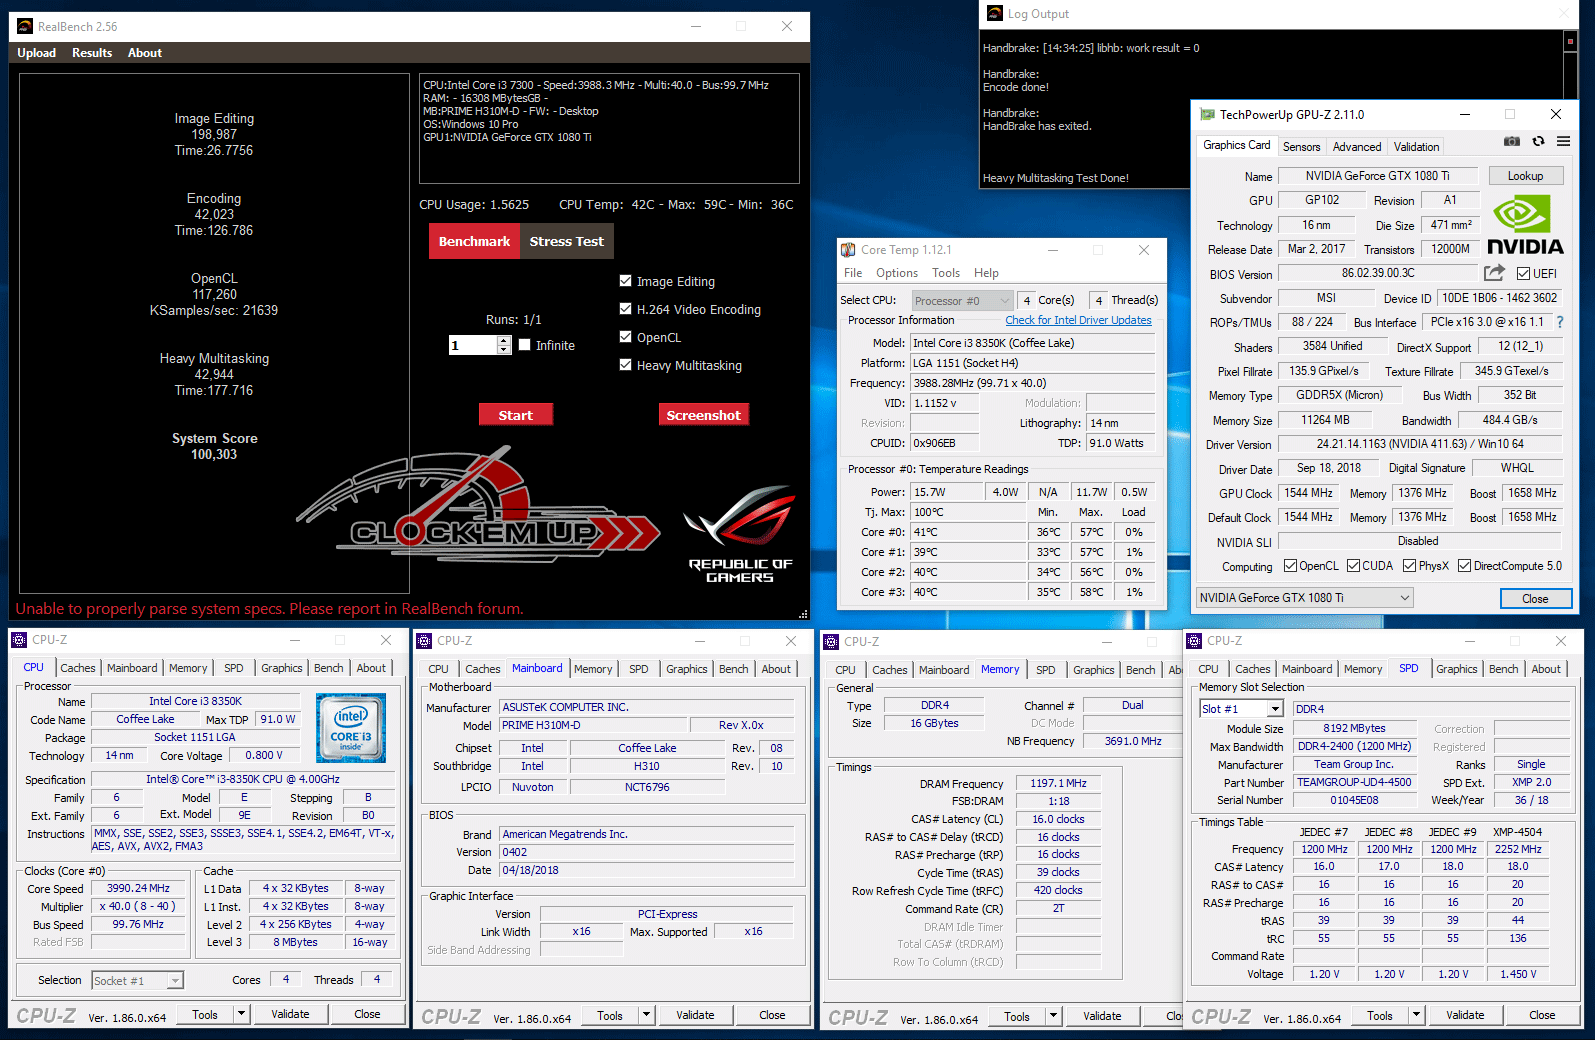Click the Intel Core i3 badge in CPU-Z
The height and width of the screenshot is (1040, 1595).
[x=351, y=729]
